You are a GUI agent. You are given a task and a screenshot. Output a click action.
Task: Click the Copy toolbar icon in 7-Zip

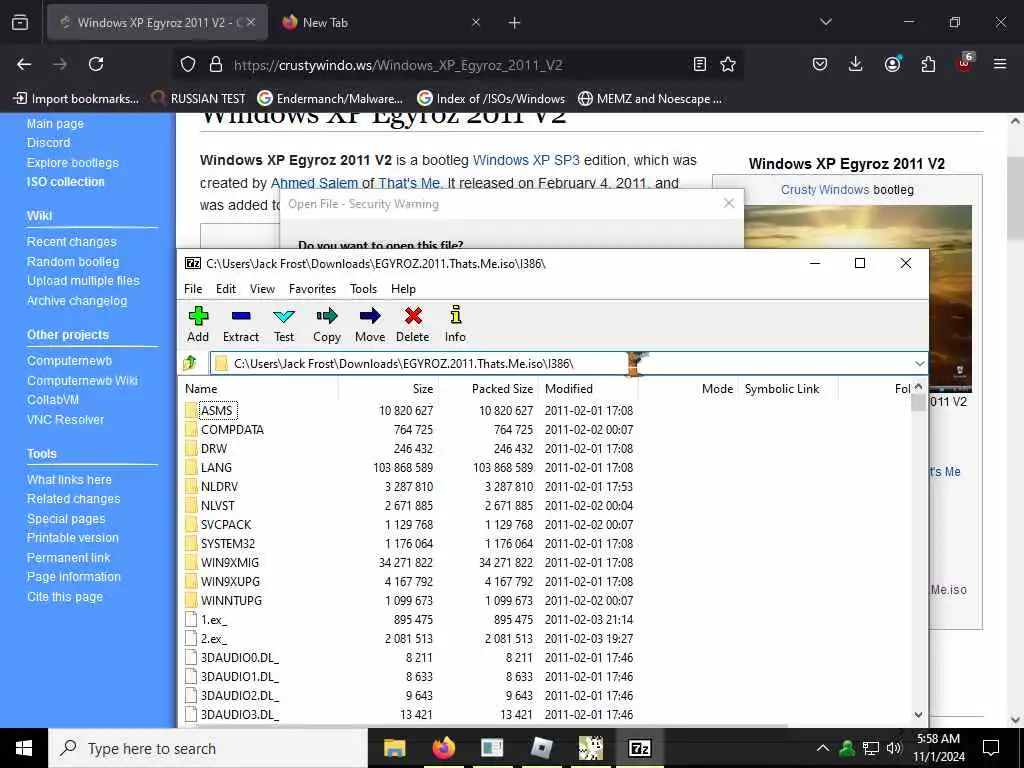(327, 325)
